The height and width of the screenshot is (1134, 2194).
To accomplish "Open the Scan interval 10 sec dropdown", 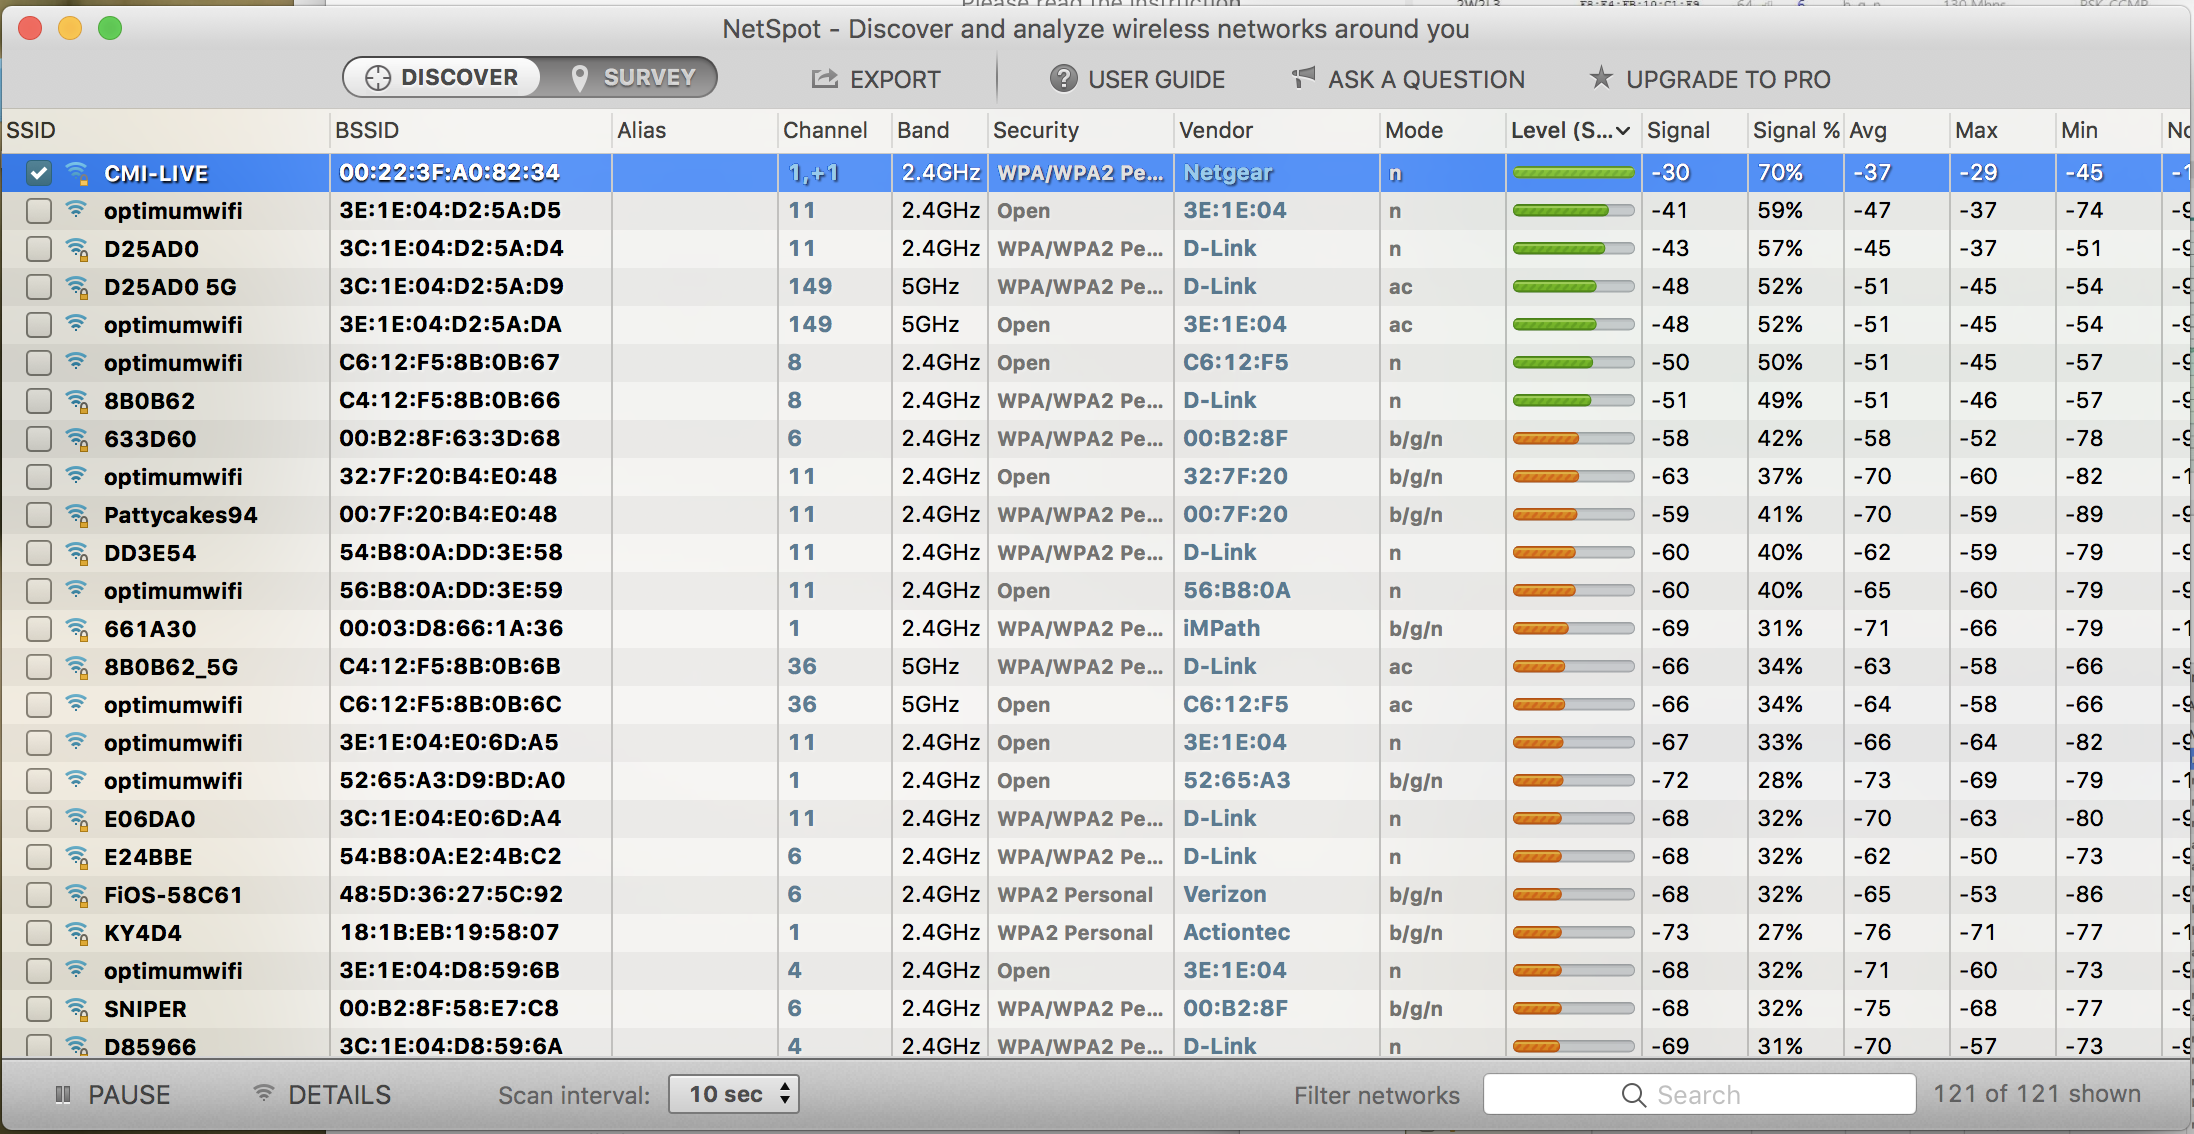I will (734, 1095).
